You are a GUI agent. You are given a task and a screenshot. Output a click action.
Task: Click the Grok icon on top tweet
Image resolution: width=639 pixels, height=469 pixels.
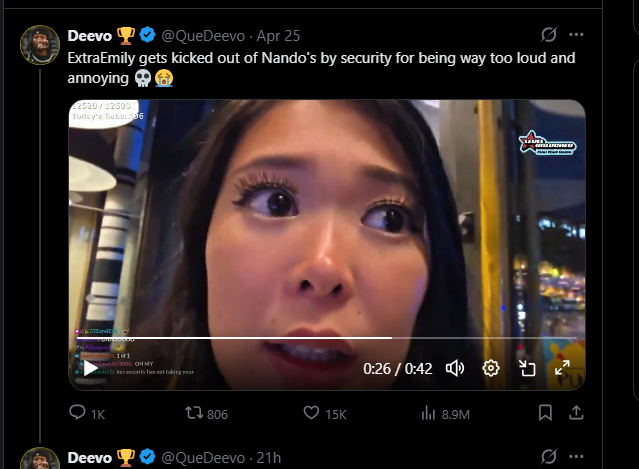(x=549, y=35)
